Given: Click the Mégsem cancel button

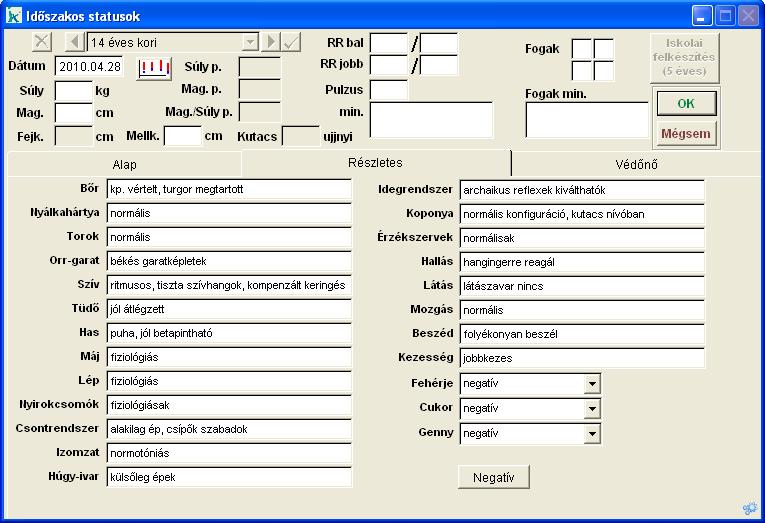Looking at the screenshot, I should point(685,133).
